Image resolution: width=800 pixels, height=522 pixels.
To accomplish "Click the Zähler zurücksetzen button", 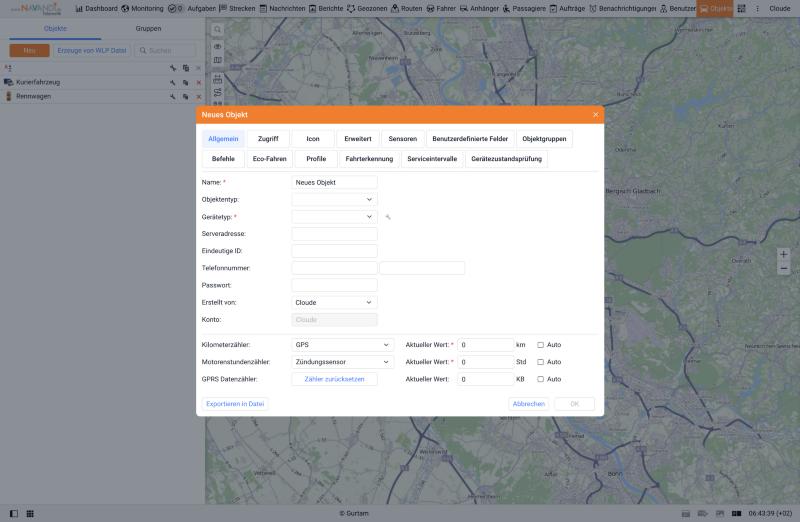I will [334, 379].
